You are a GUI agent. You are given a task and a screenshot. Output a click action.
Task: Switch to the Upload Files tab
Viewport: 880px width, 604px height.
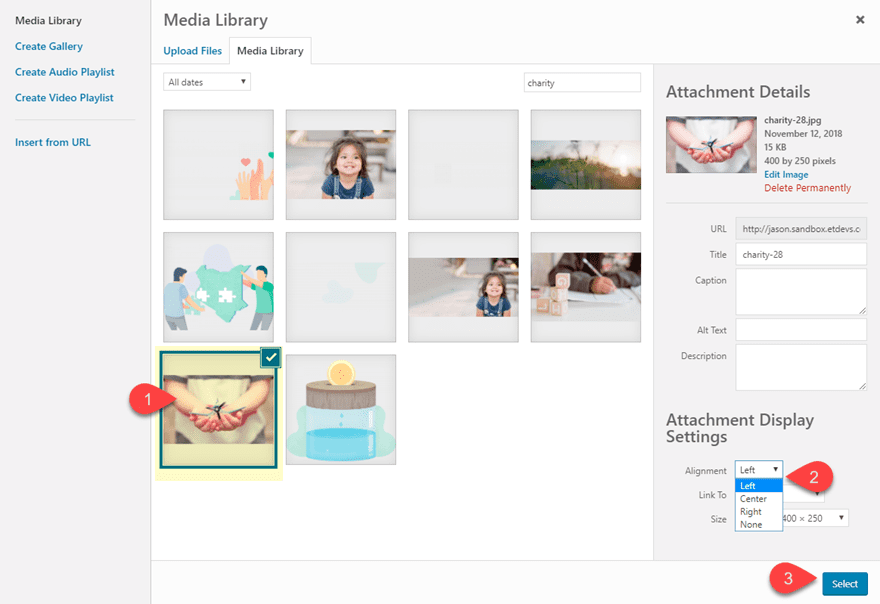pos(192,50)
